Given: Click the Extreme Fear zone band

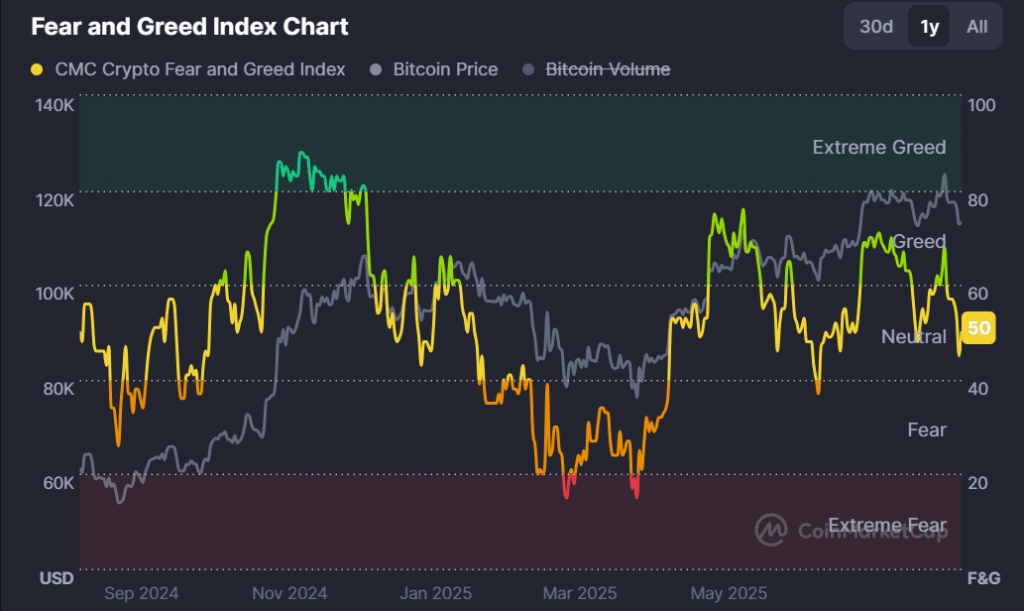Looking at the screenshot, I should [x=400, y=520].
